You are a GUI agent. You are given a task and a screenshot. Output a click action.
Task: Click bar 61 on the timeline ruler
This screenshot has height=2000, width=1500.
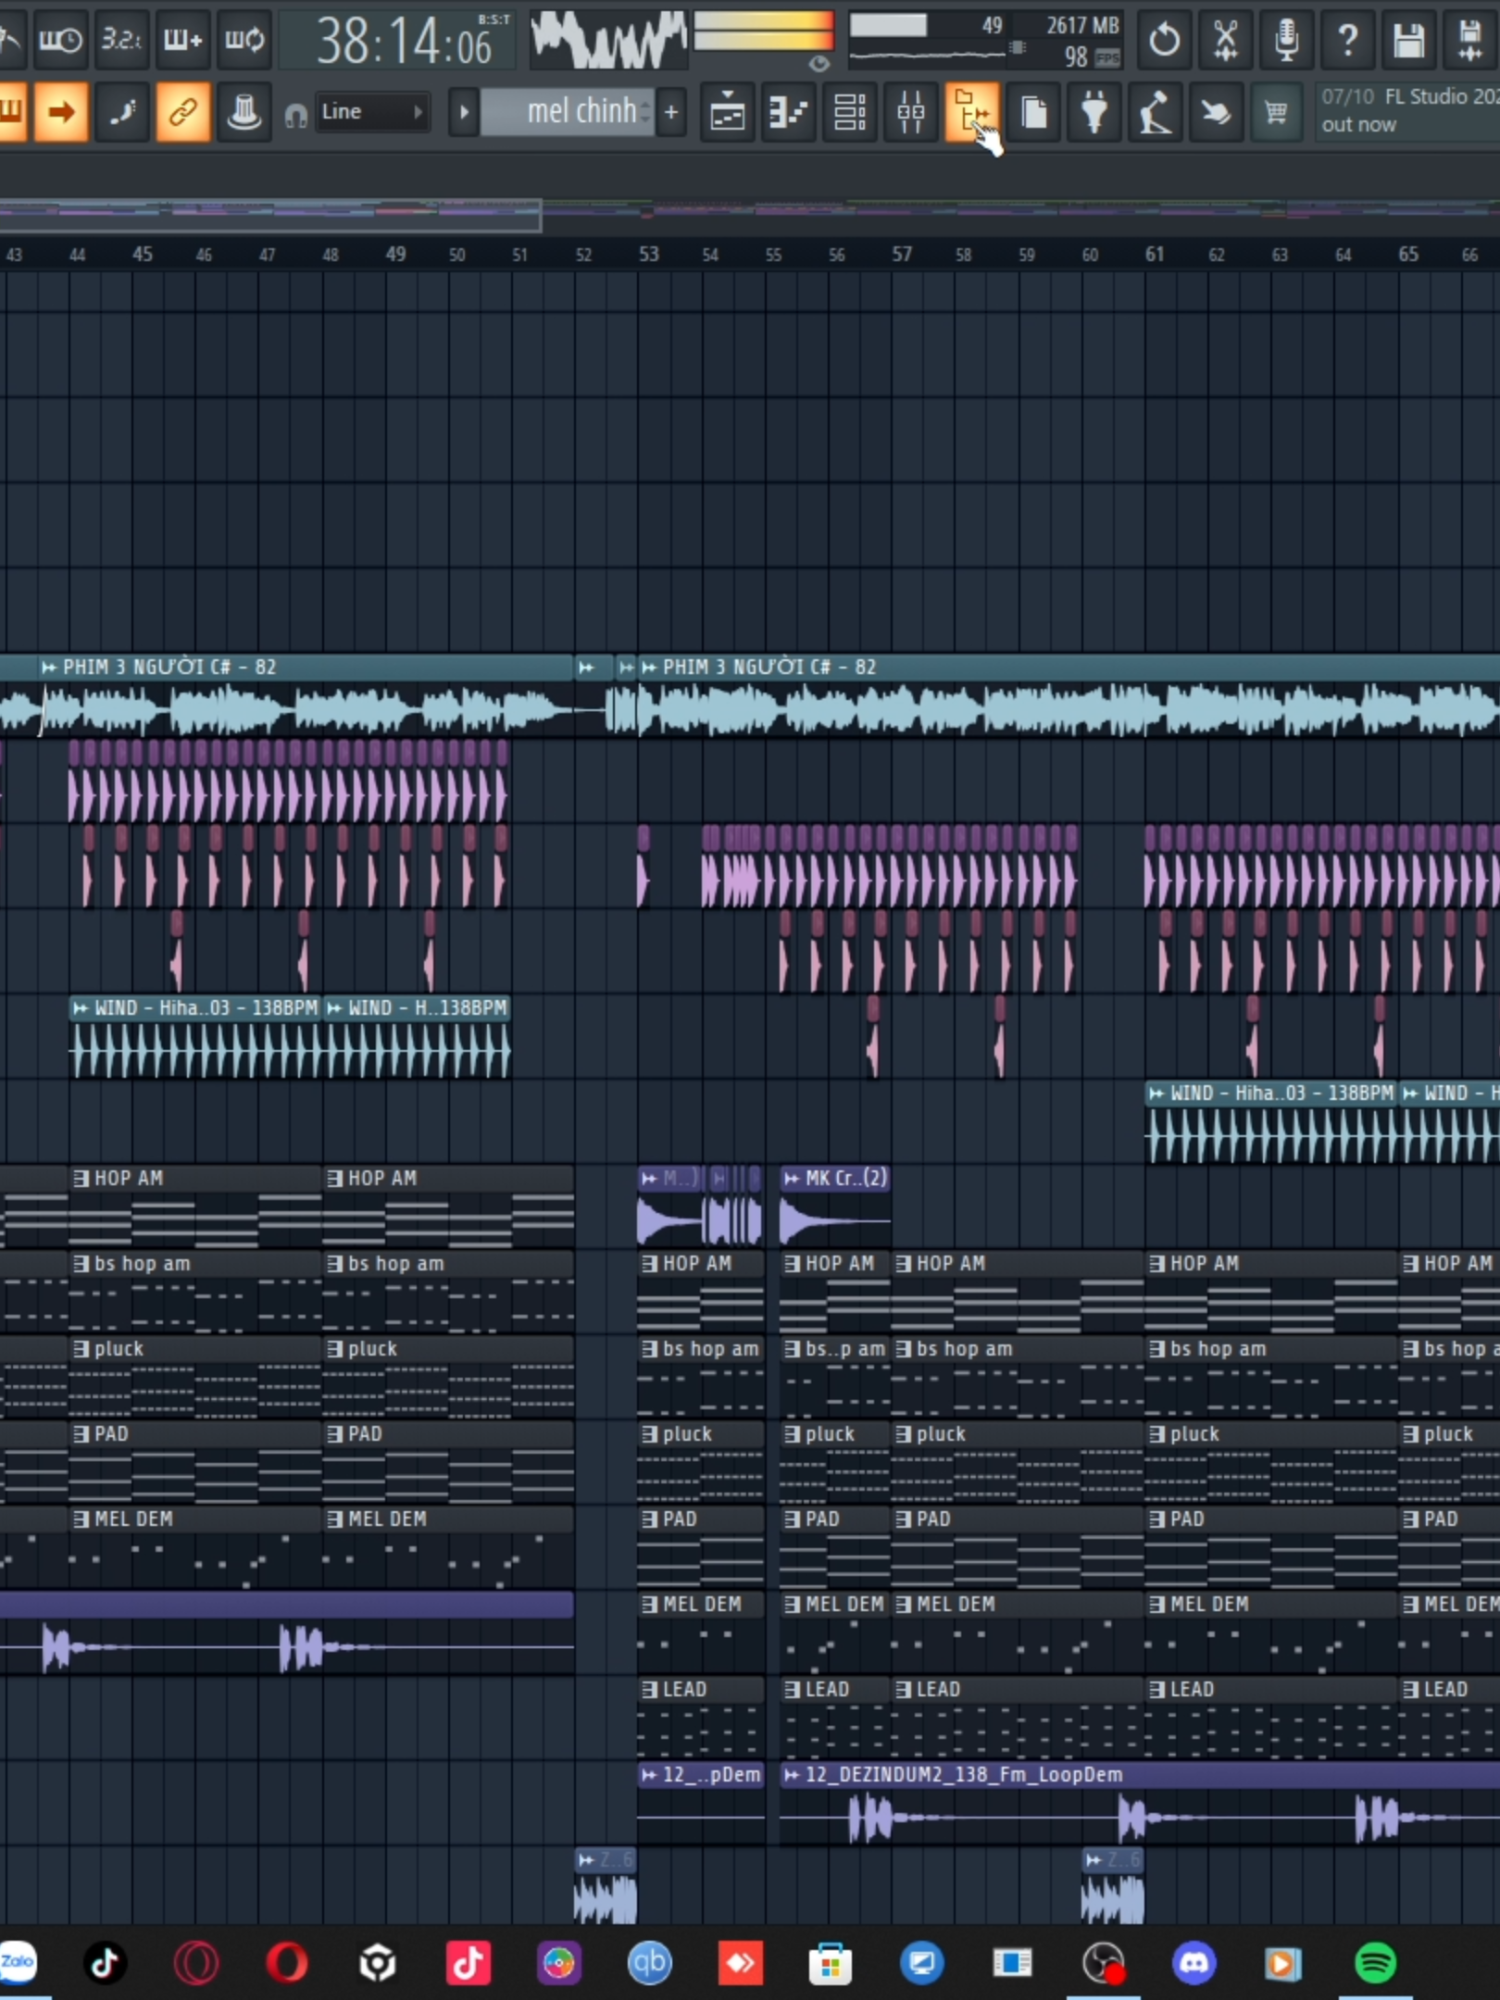coord(1155,254)
